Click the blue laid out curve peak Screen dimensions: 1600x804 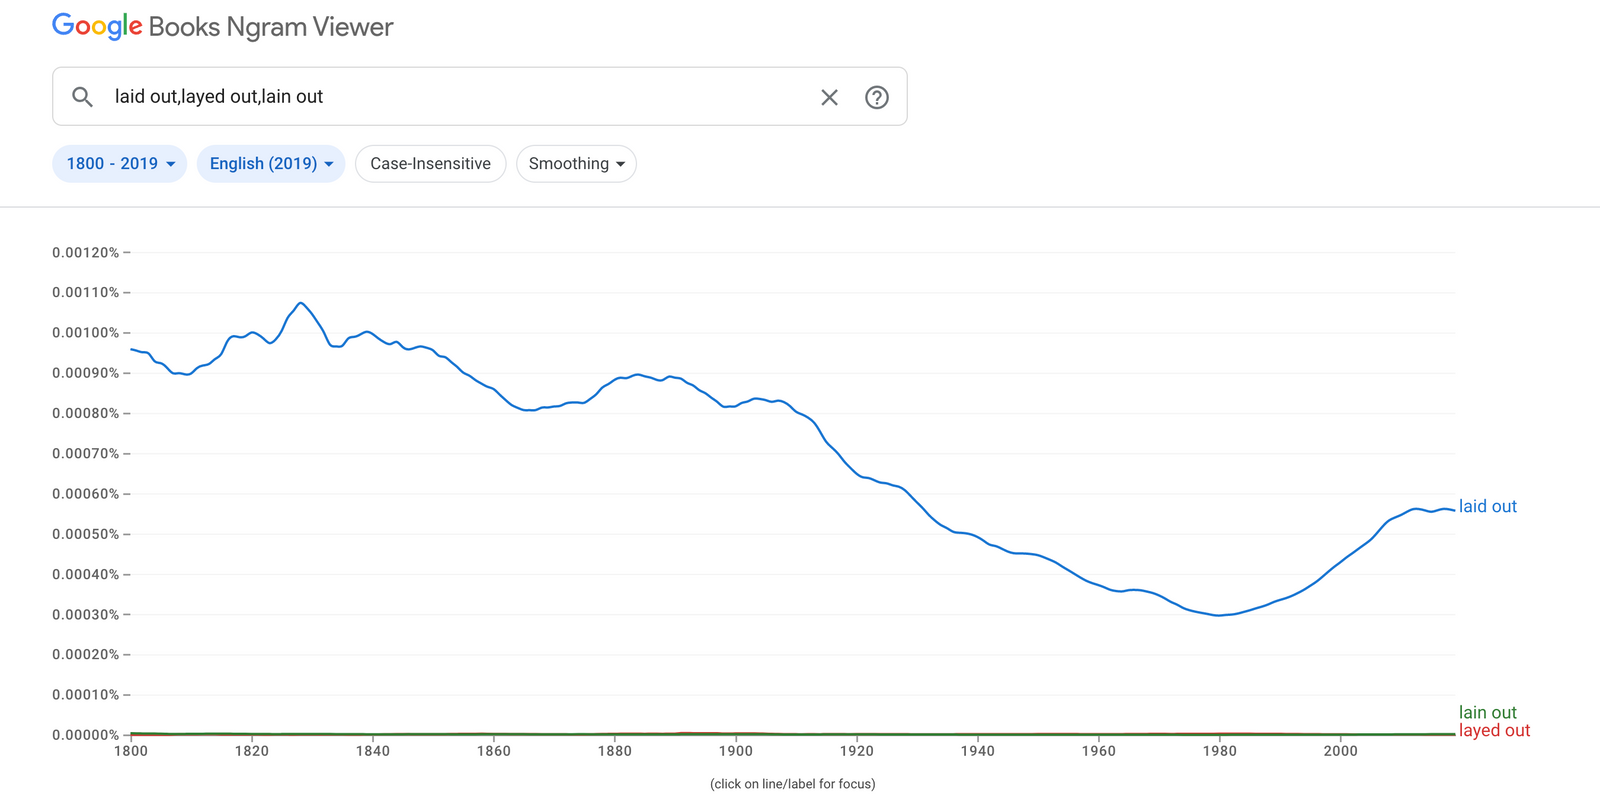point(300,303)
